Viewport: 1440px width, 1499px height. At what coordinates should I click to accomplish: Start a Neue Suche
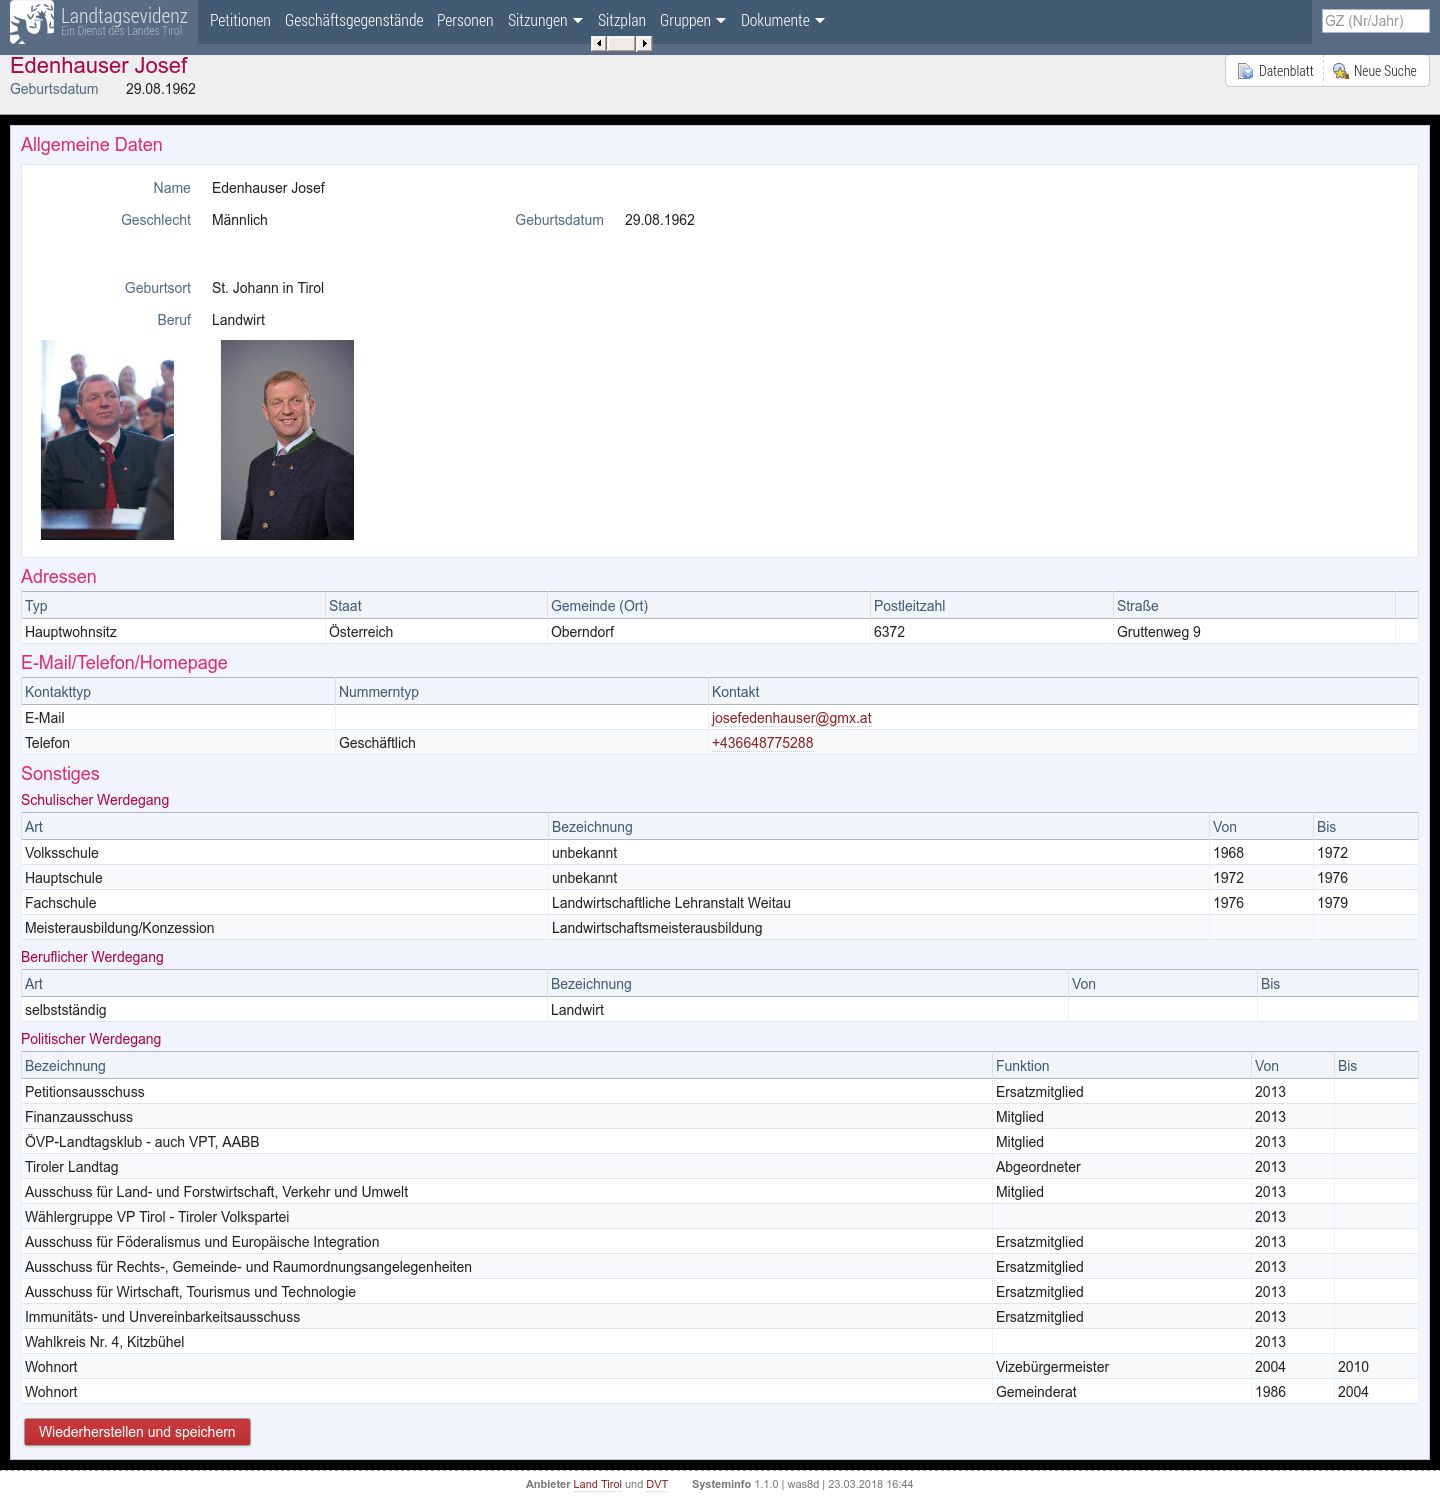[1376, 71]
